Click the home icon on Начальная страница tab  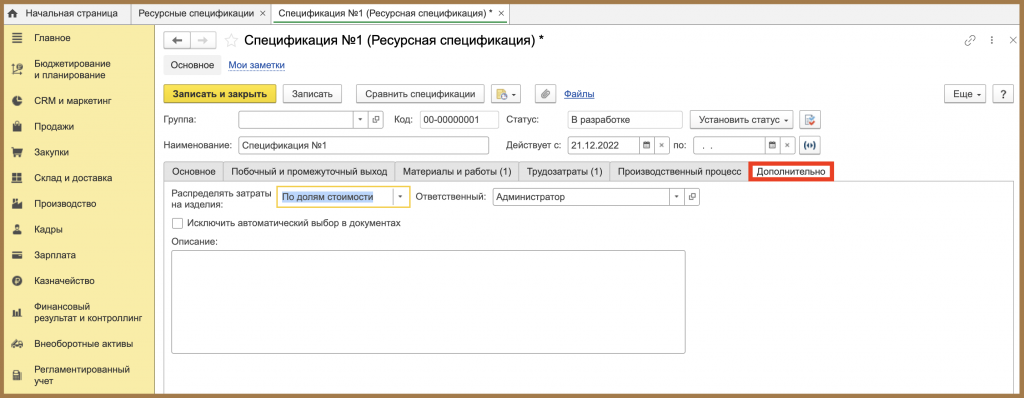(12, 13)
